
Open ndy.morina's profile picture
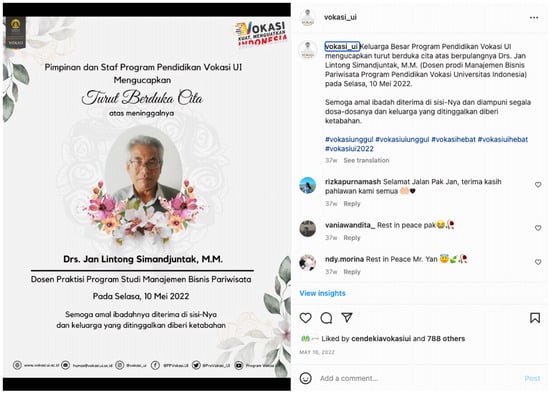308,263
